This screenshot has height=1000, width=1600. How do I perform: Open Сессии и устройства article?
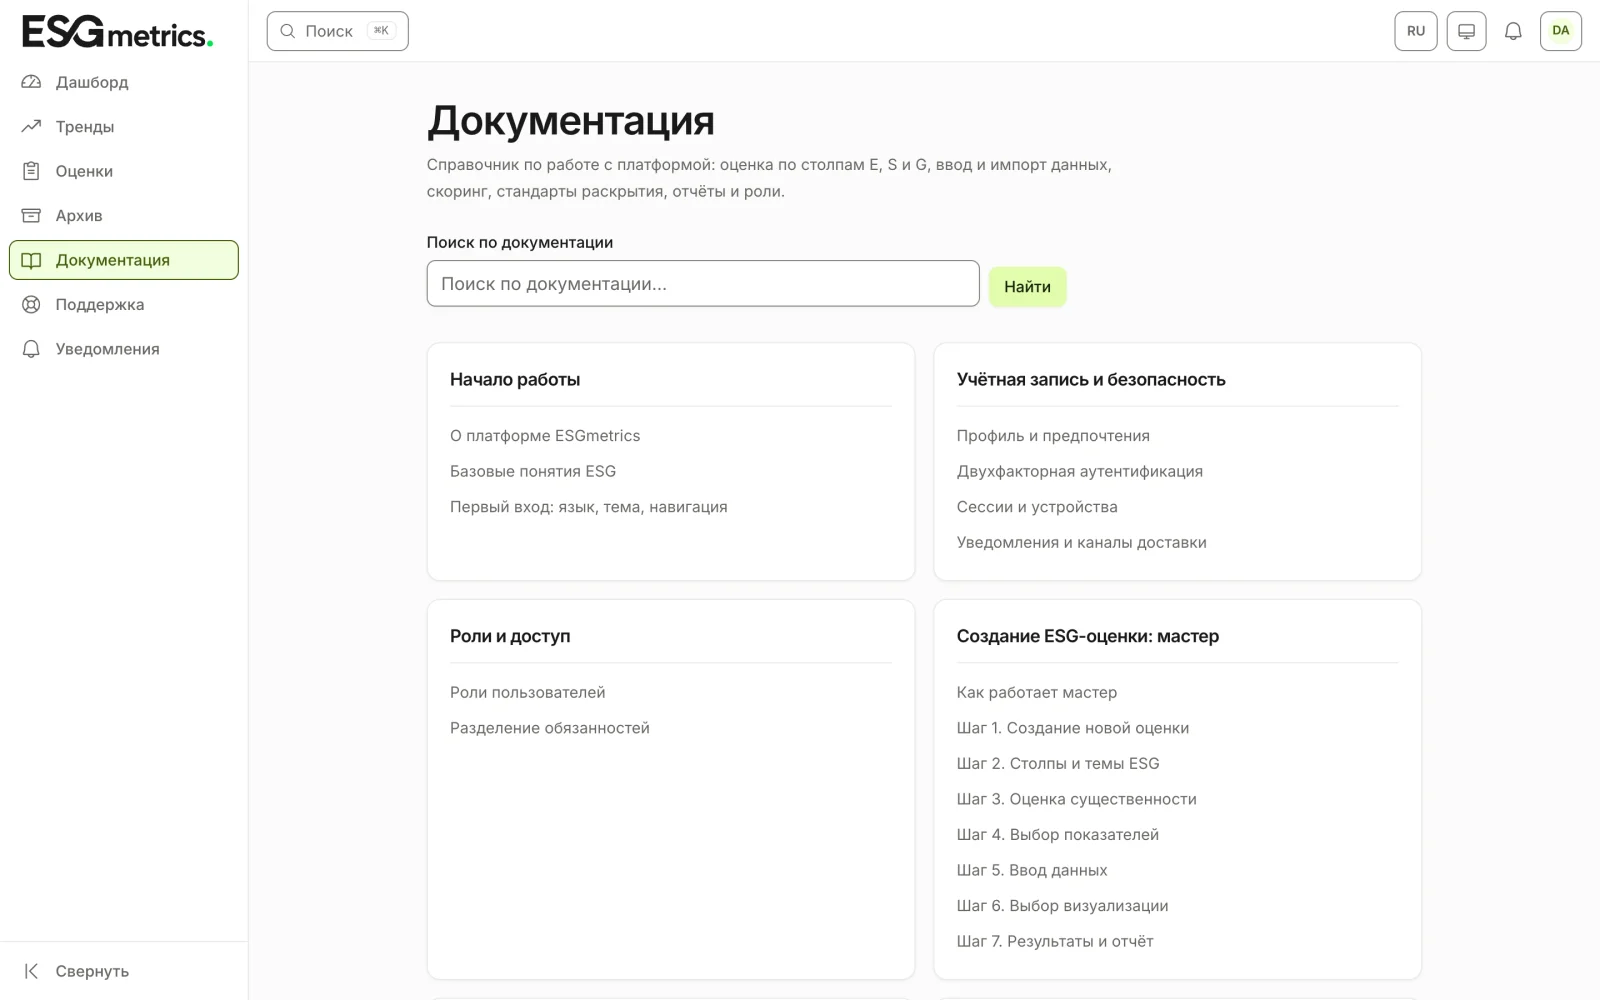[1037, 507]
